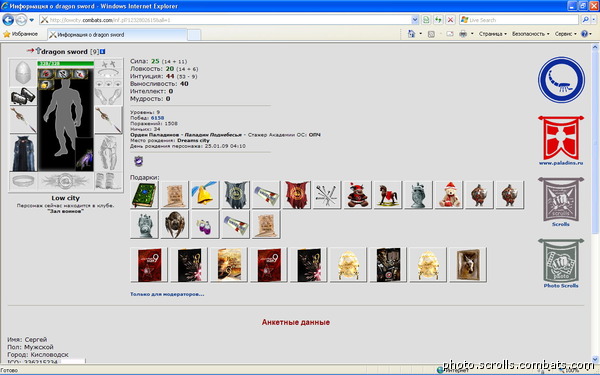The image size is (600, 375).
Task: Open the Избранное favorites panel
Action: click(21, 34)
